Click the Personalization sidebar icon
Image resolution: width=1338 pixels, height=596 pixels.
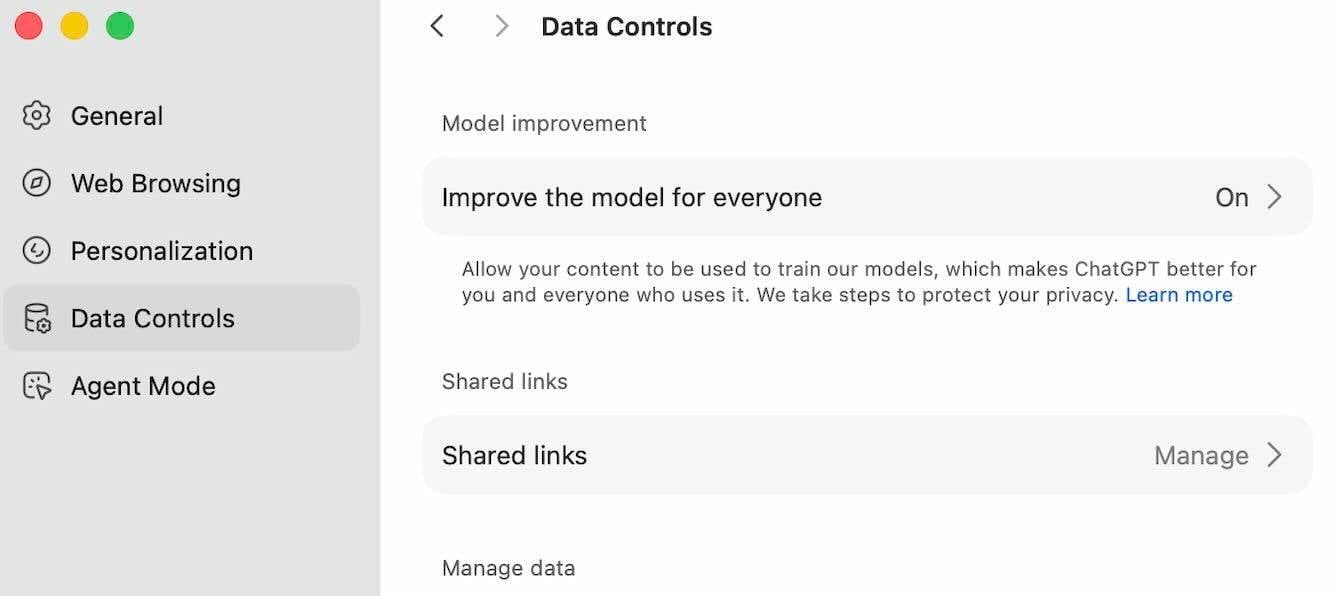[37, 251]
